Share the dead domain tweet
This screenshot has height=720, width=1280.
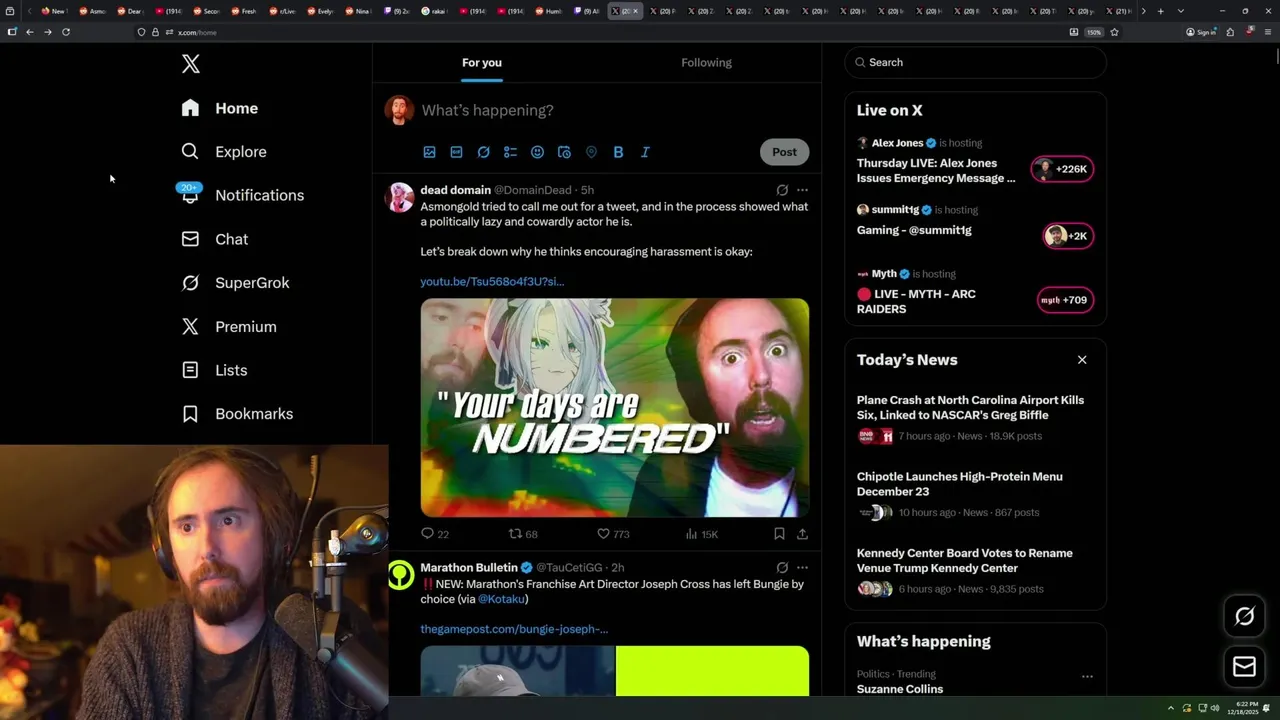click(x=802, y=534)
